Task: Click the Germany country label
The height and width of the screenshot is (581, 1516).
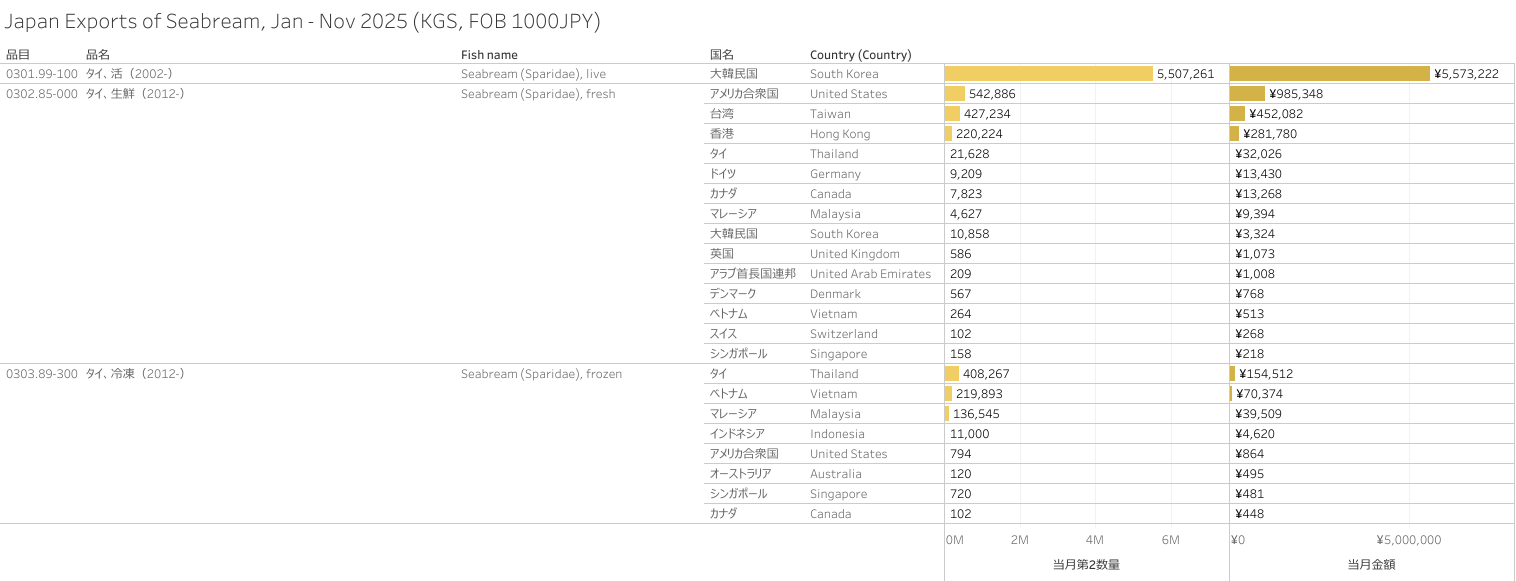Action: [x=835, y=174]
